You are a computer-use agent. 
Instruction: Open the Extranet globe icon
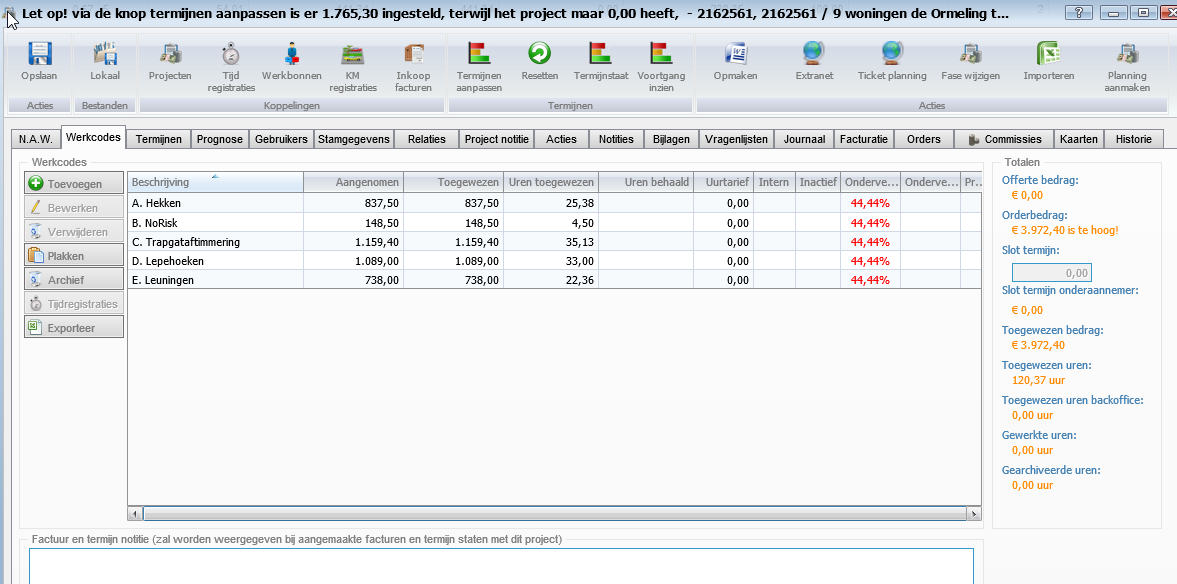pyautogui.click(x=813, y=55)
